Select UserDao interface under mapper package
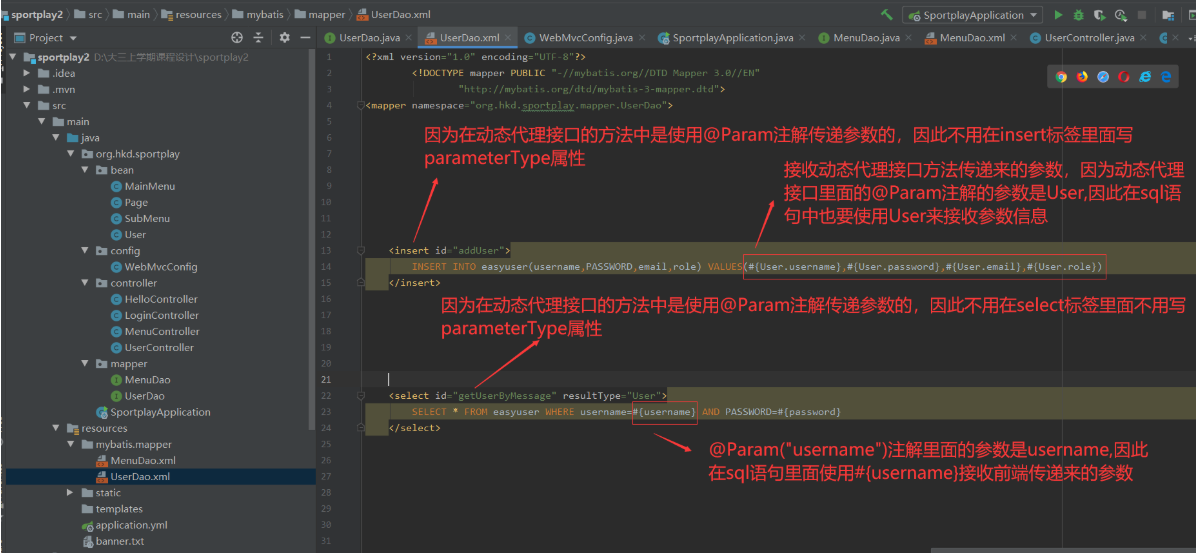 pos(137,396)
